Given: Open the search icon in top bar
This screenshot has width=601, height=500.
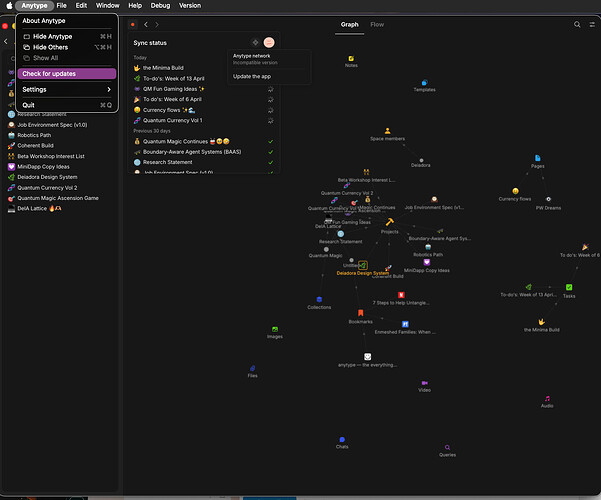Looking at the screenshot, I should pyautogui.click(x=577, y=25).
